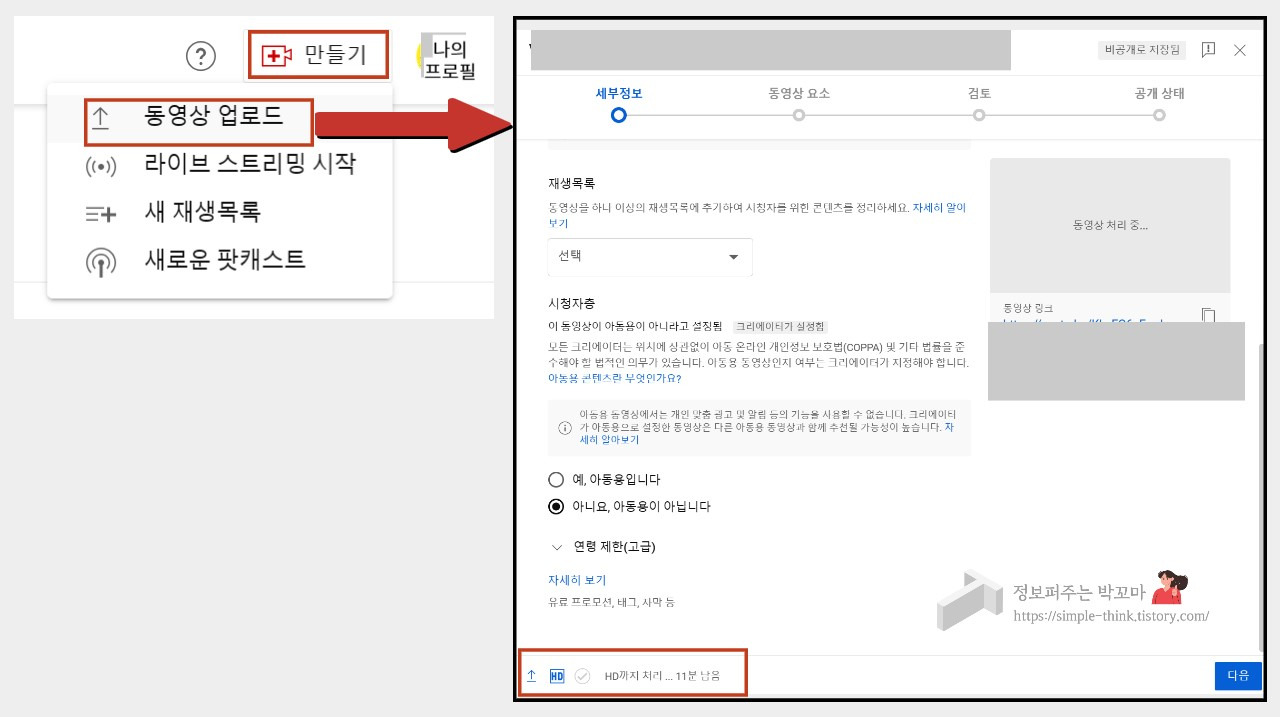Image resolution: width=1280 pixels, height=717 pixels.
Task: Click the upload status arrow icon
Action: point(531,676)
